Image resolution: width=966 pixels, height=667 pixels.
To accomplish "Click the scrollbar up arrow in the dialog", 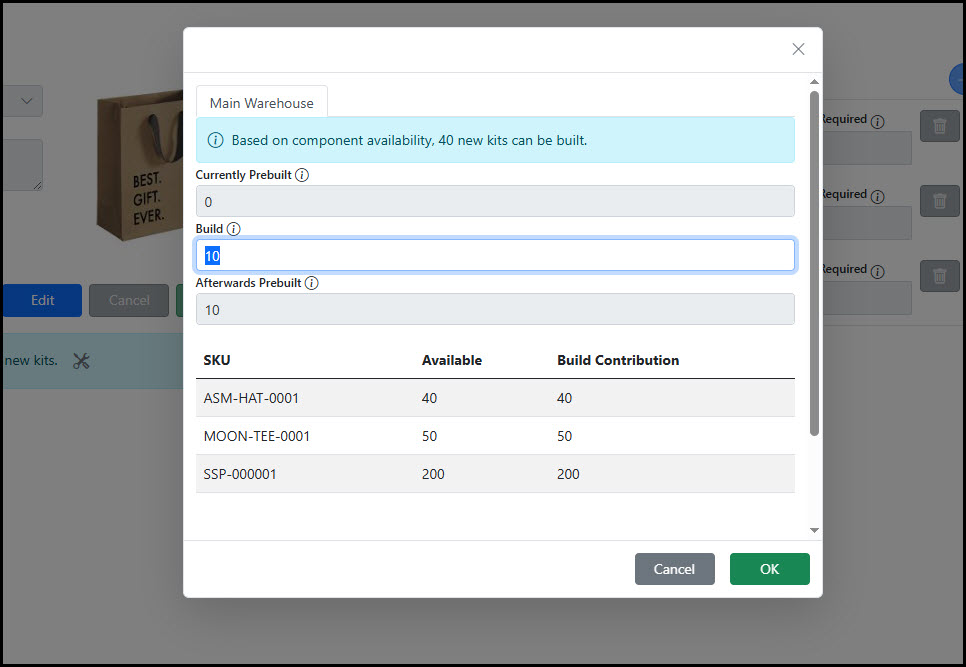I will point(814,82).
